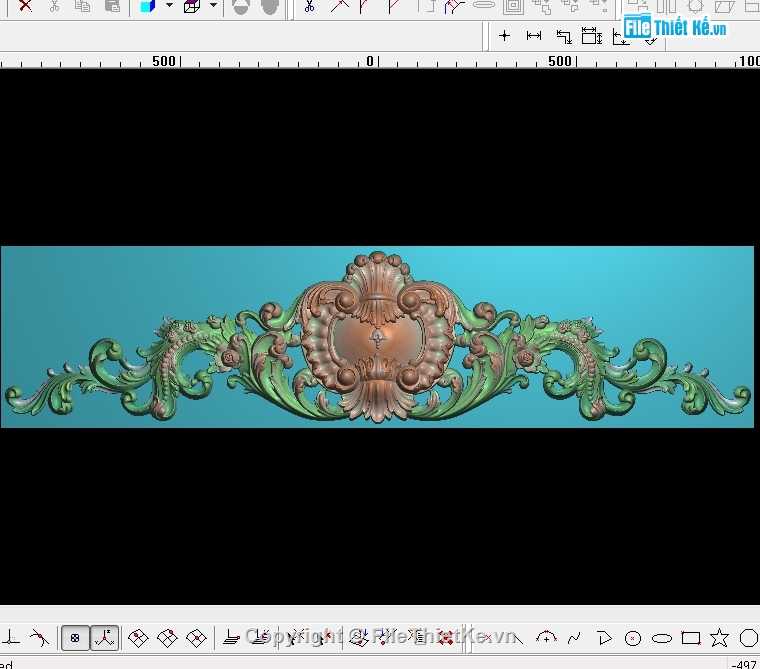Click the boxed width-height dimension icon

pos(592,36)
